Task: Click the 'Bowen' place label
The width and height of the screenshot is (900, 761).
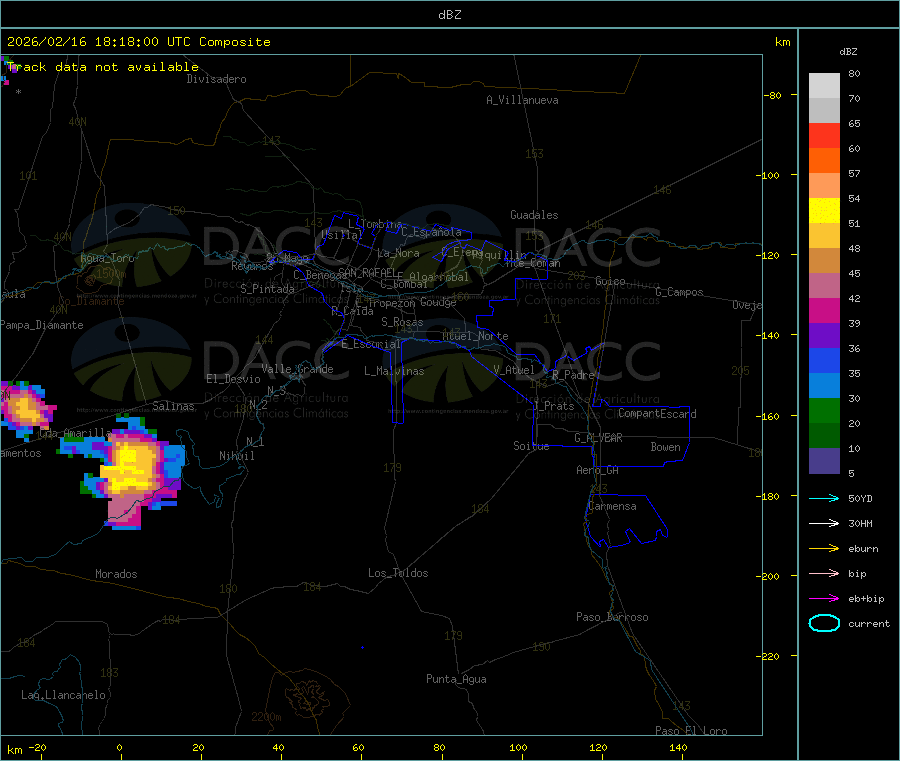Action: pos(665,447)
